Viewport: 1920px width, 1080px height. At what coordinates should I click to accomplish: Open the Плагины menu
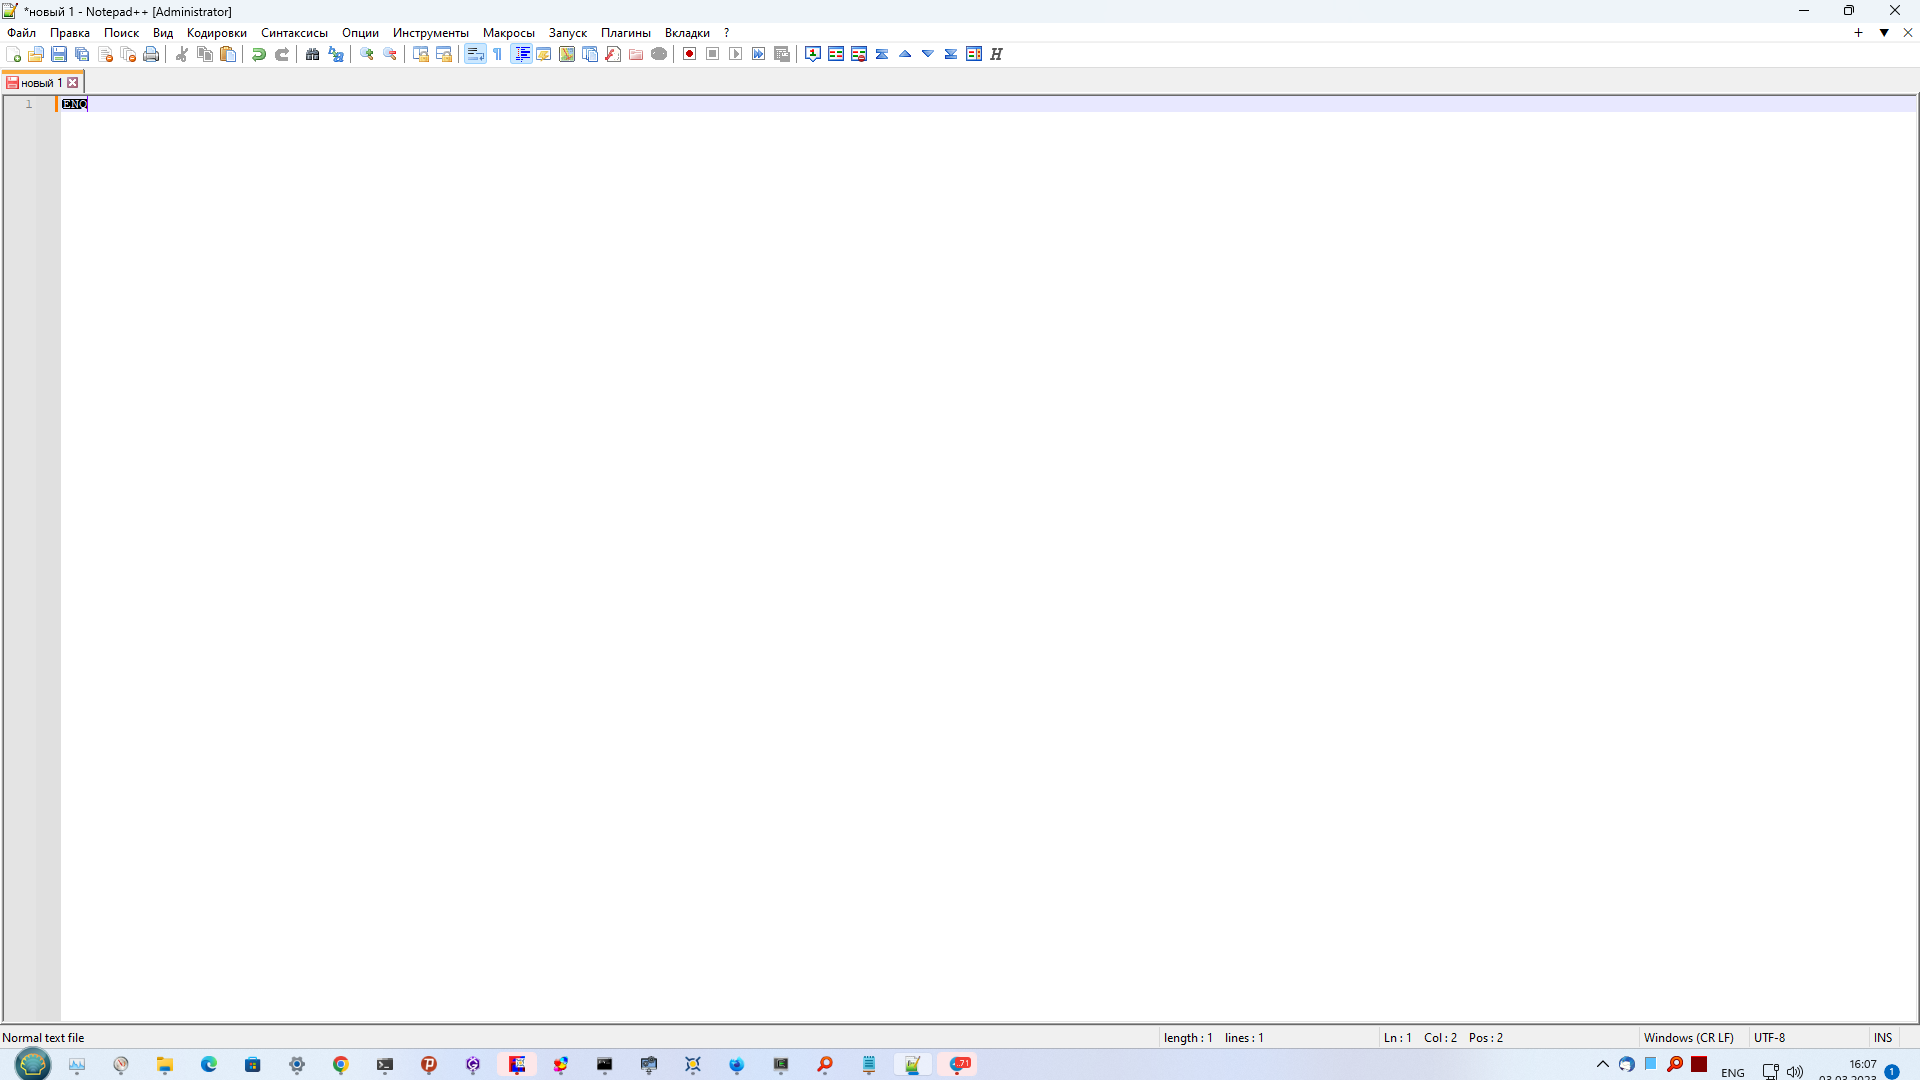coord(626,32)
